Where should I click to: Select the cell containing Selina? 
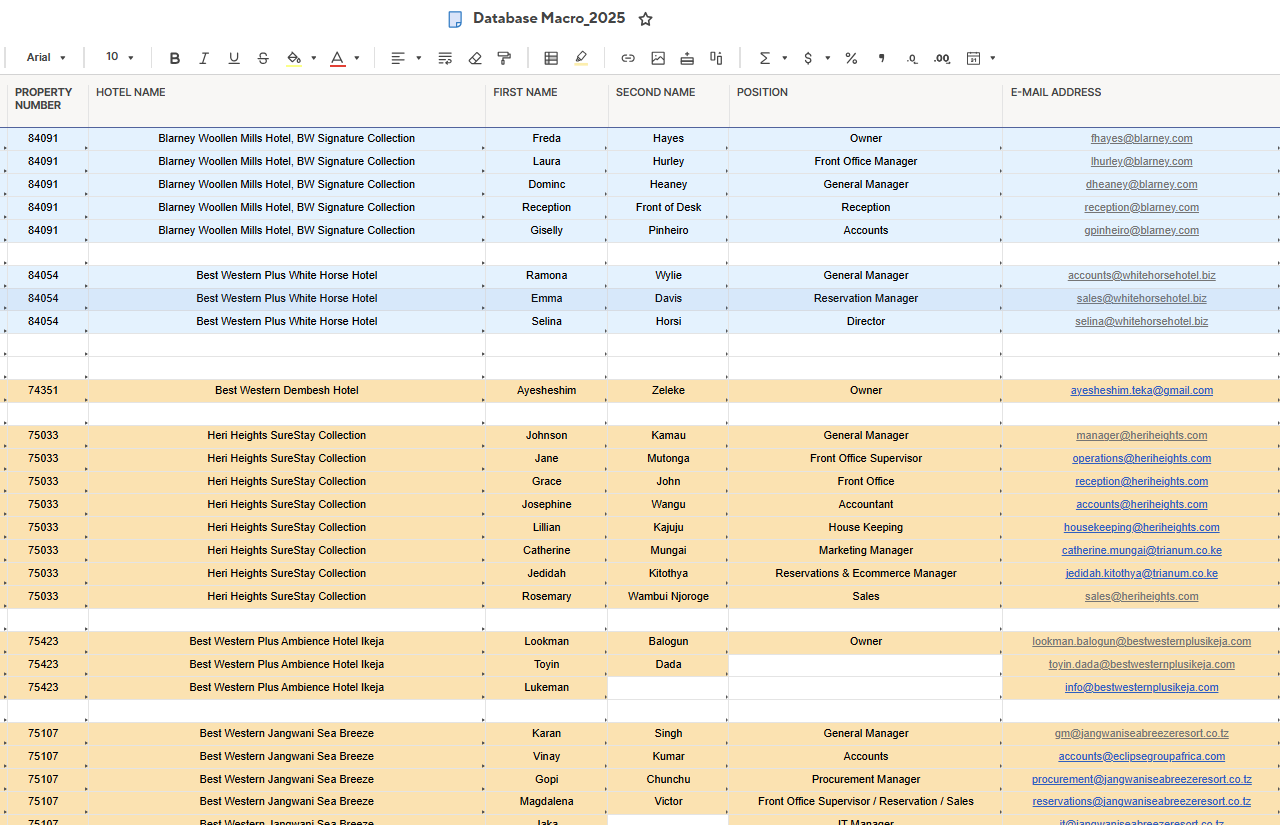(547, 322)
